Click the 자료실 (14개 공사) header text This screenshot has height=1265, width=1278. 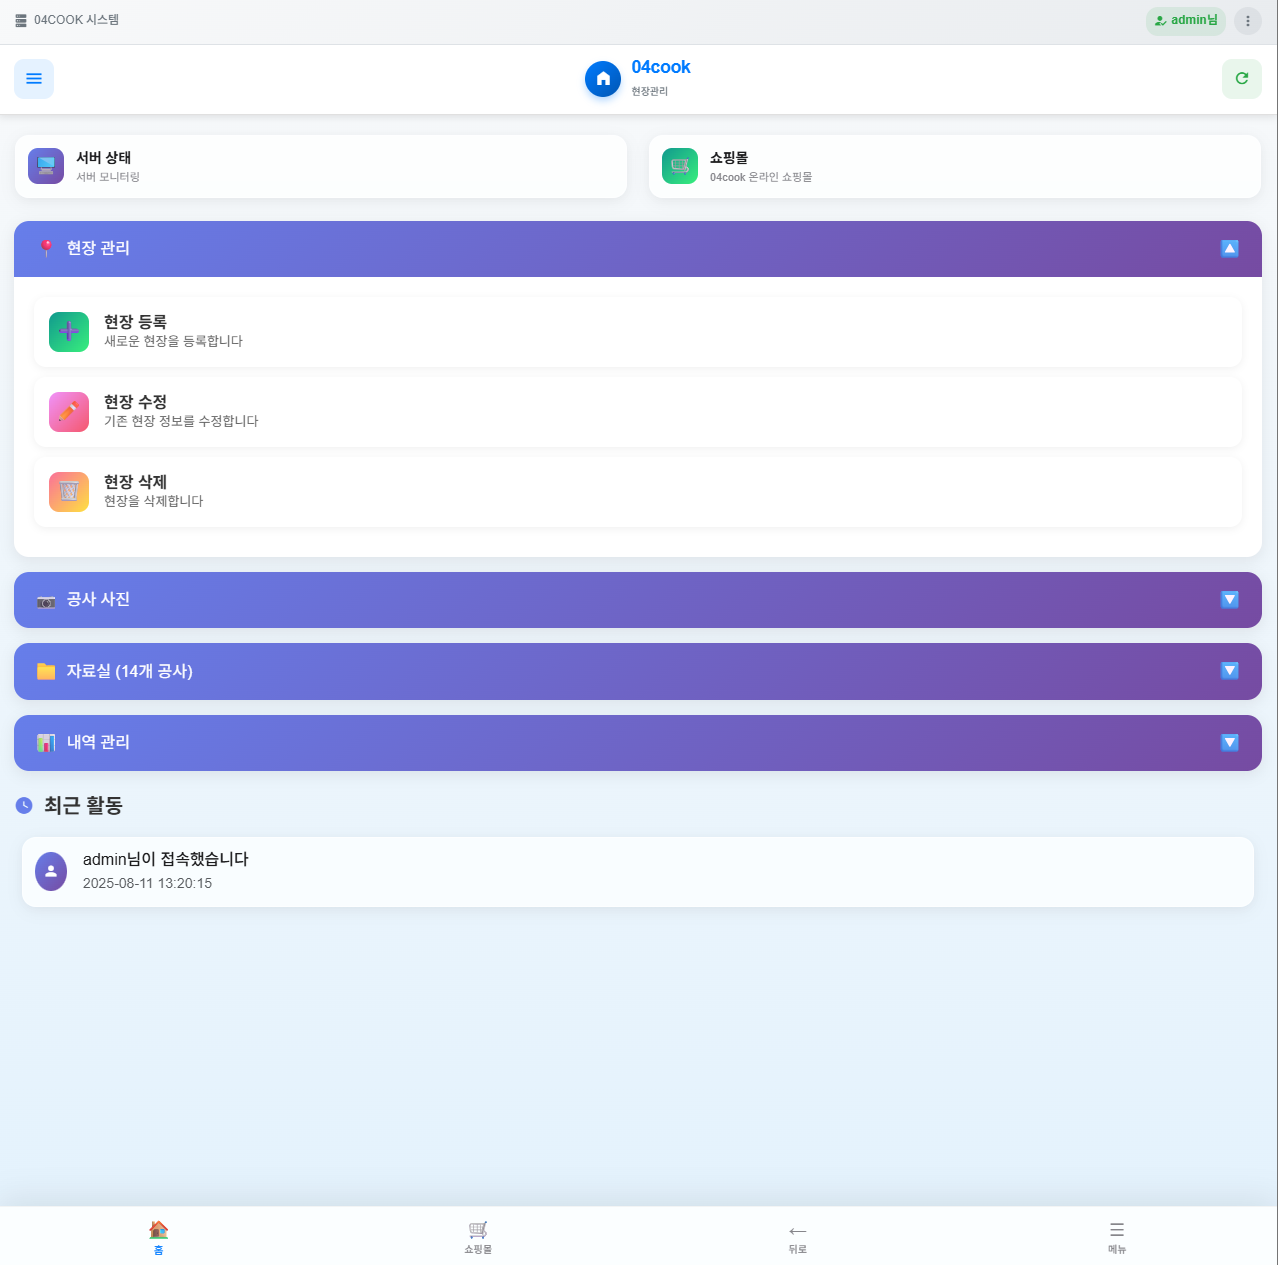tap(129, 671)
